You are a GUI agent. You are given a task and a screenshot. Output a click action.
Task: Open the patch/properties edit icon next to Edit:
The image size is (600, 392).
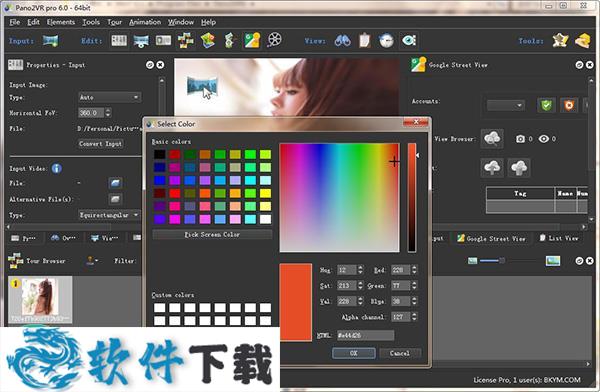click(119, 40)
